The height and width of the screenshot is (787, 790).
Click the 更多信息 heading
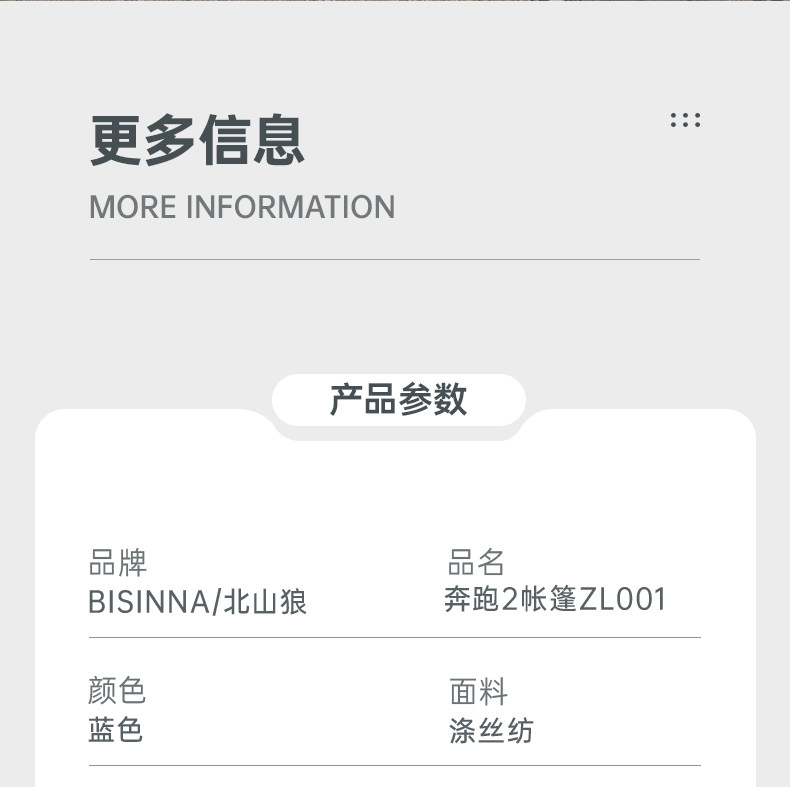coord(197,140)
